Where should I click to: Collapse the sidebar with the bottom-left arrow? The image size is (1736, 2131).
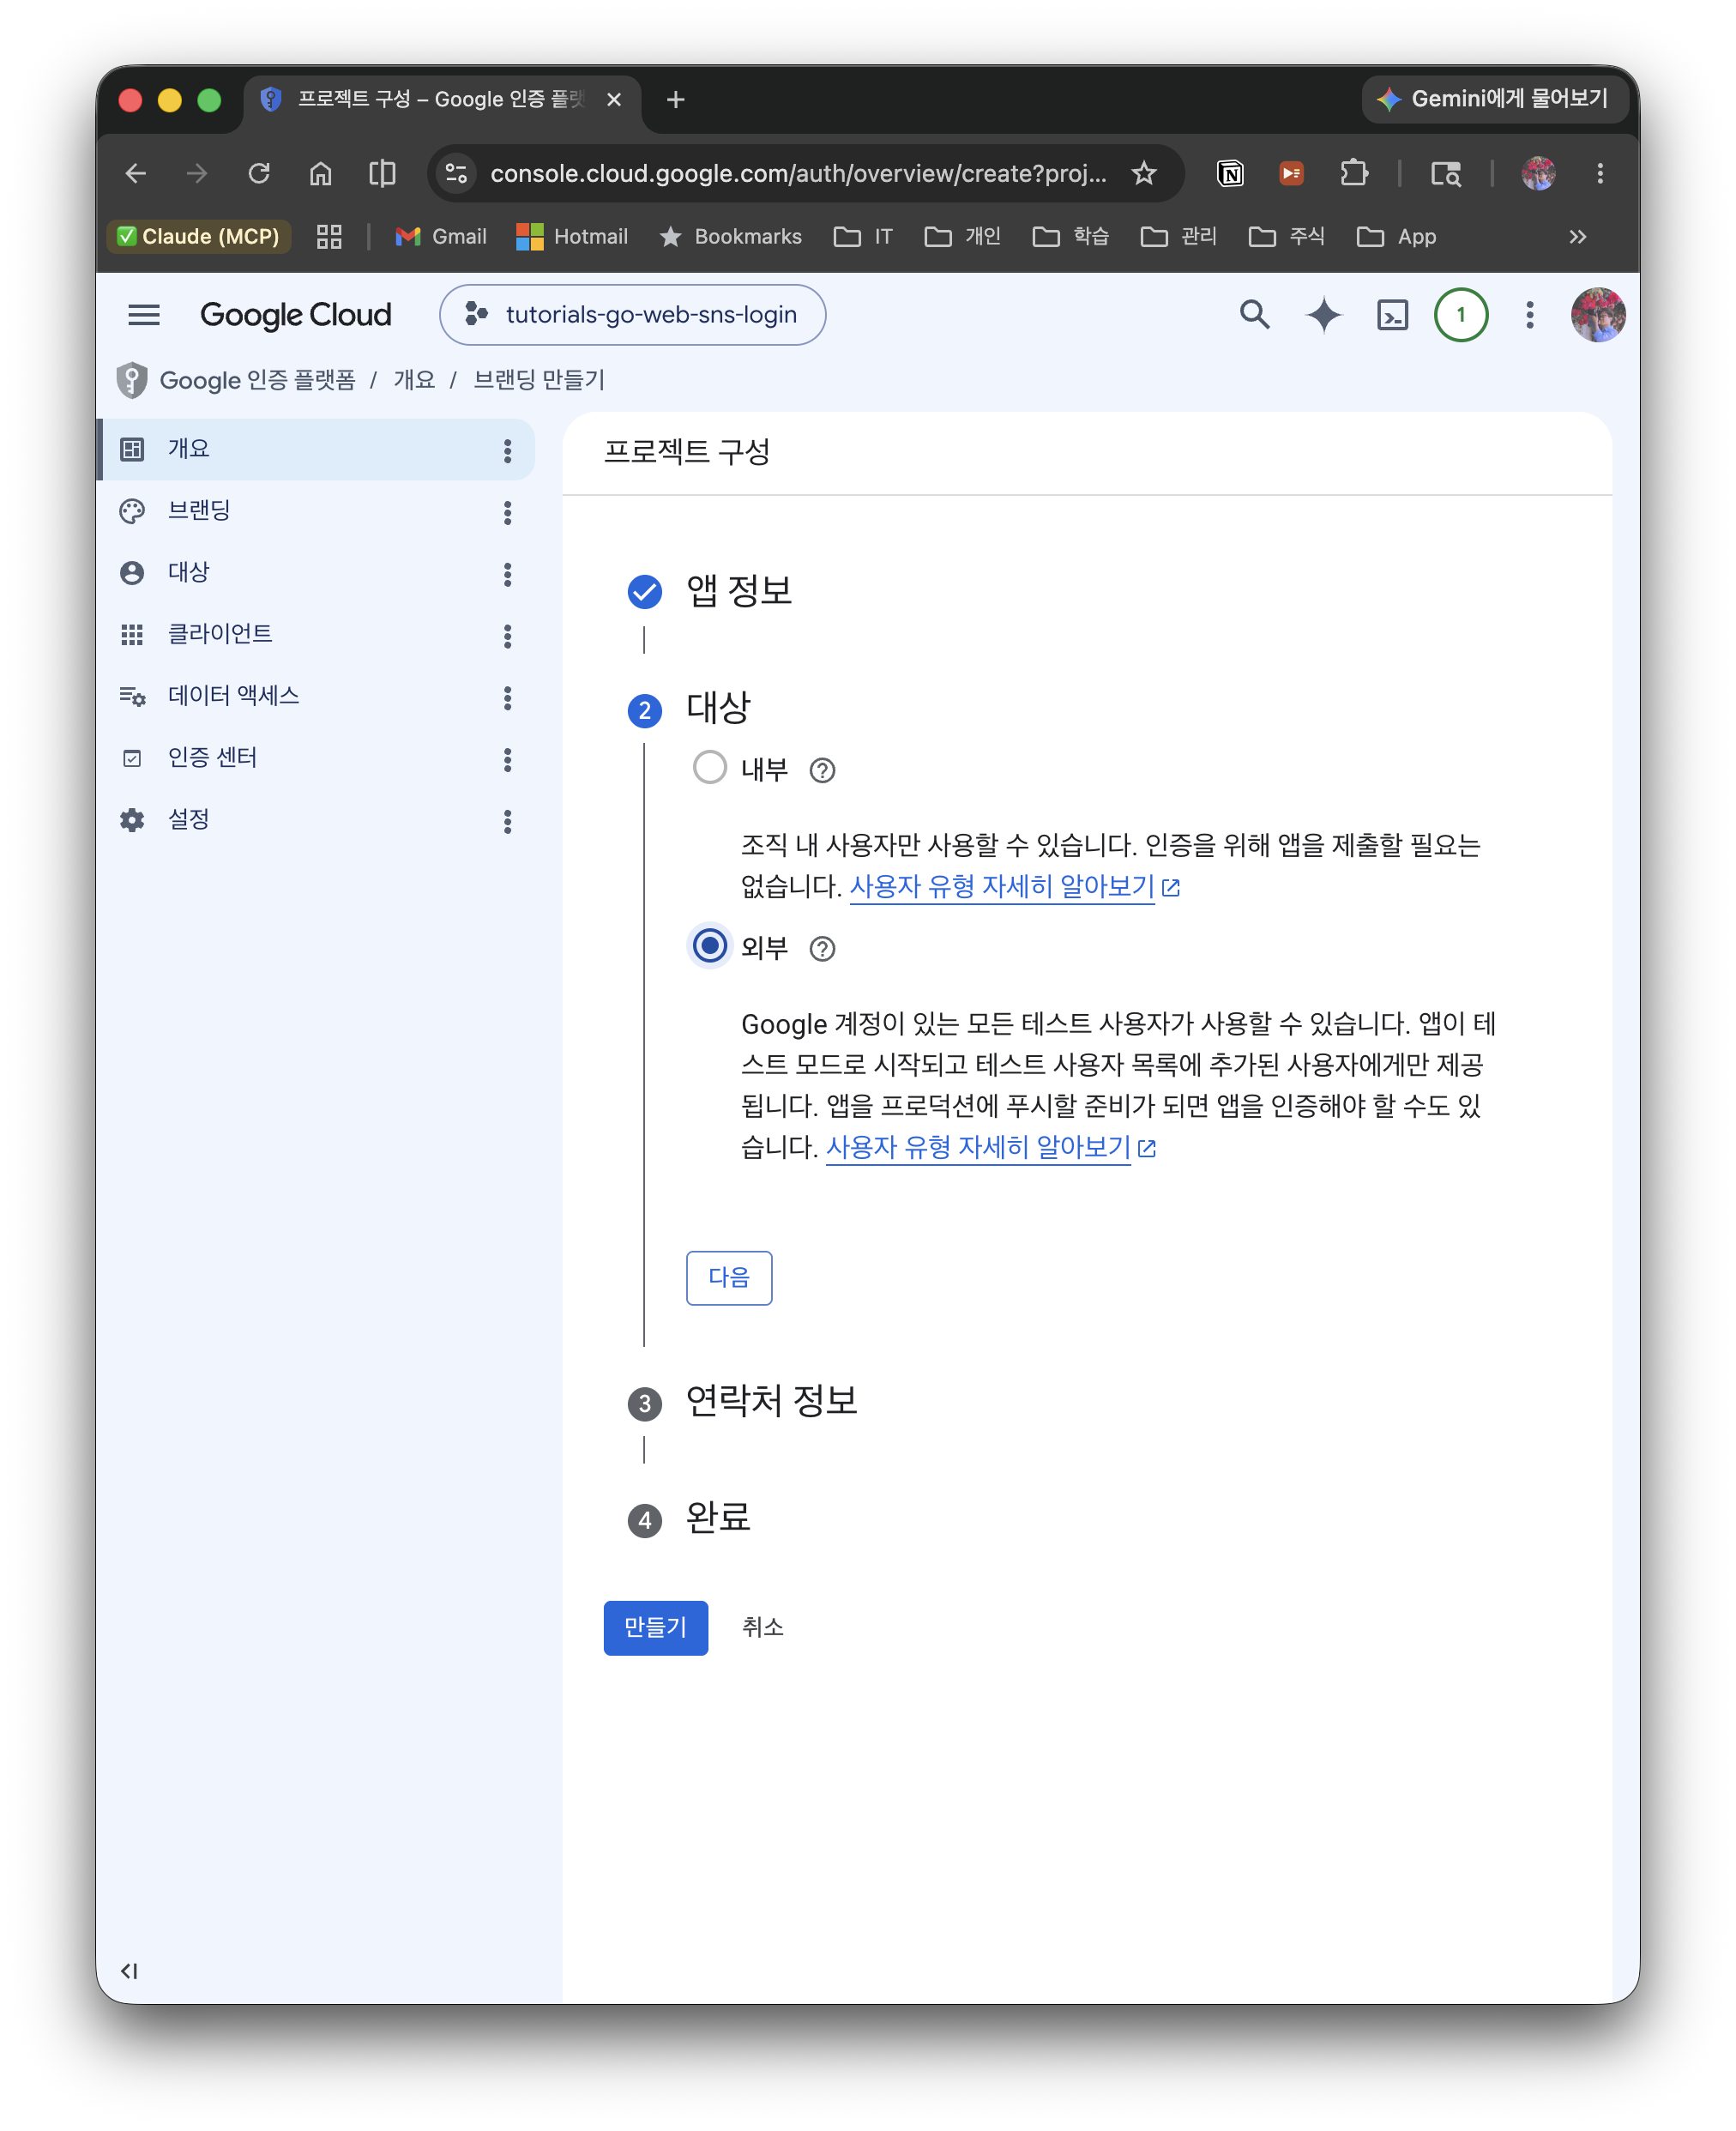129,1971
